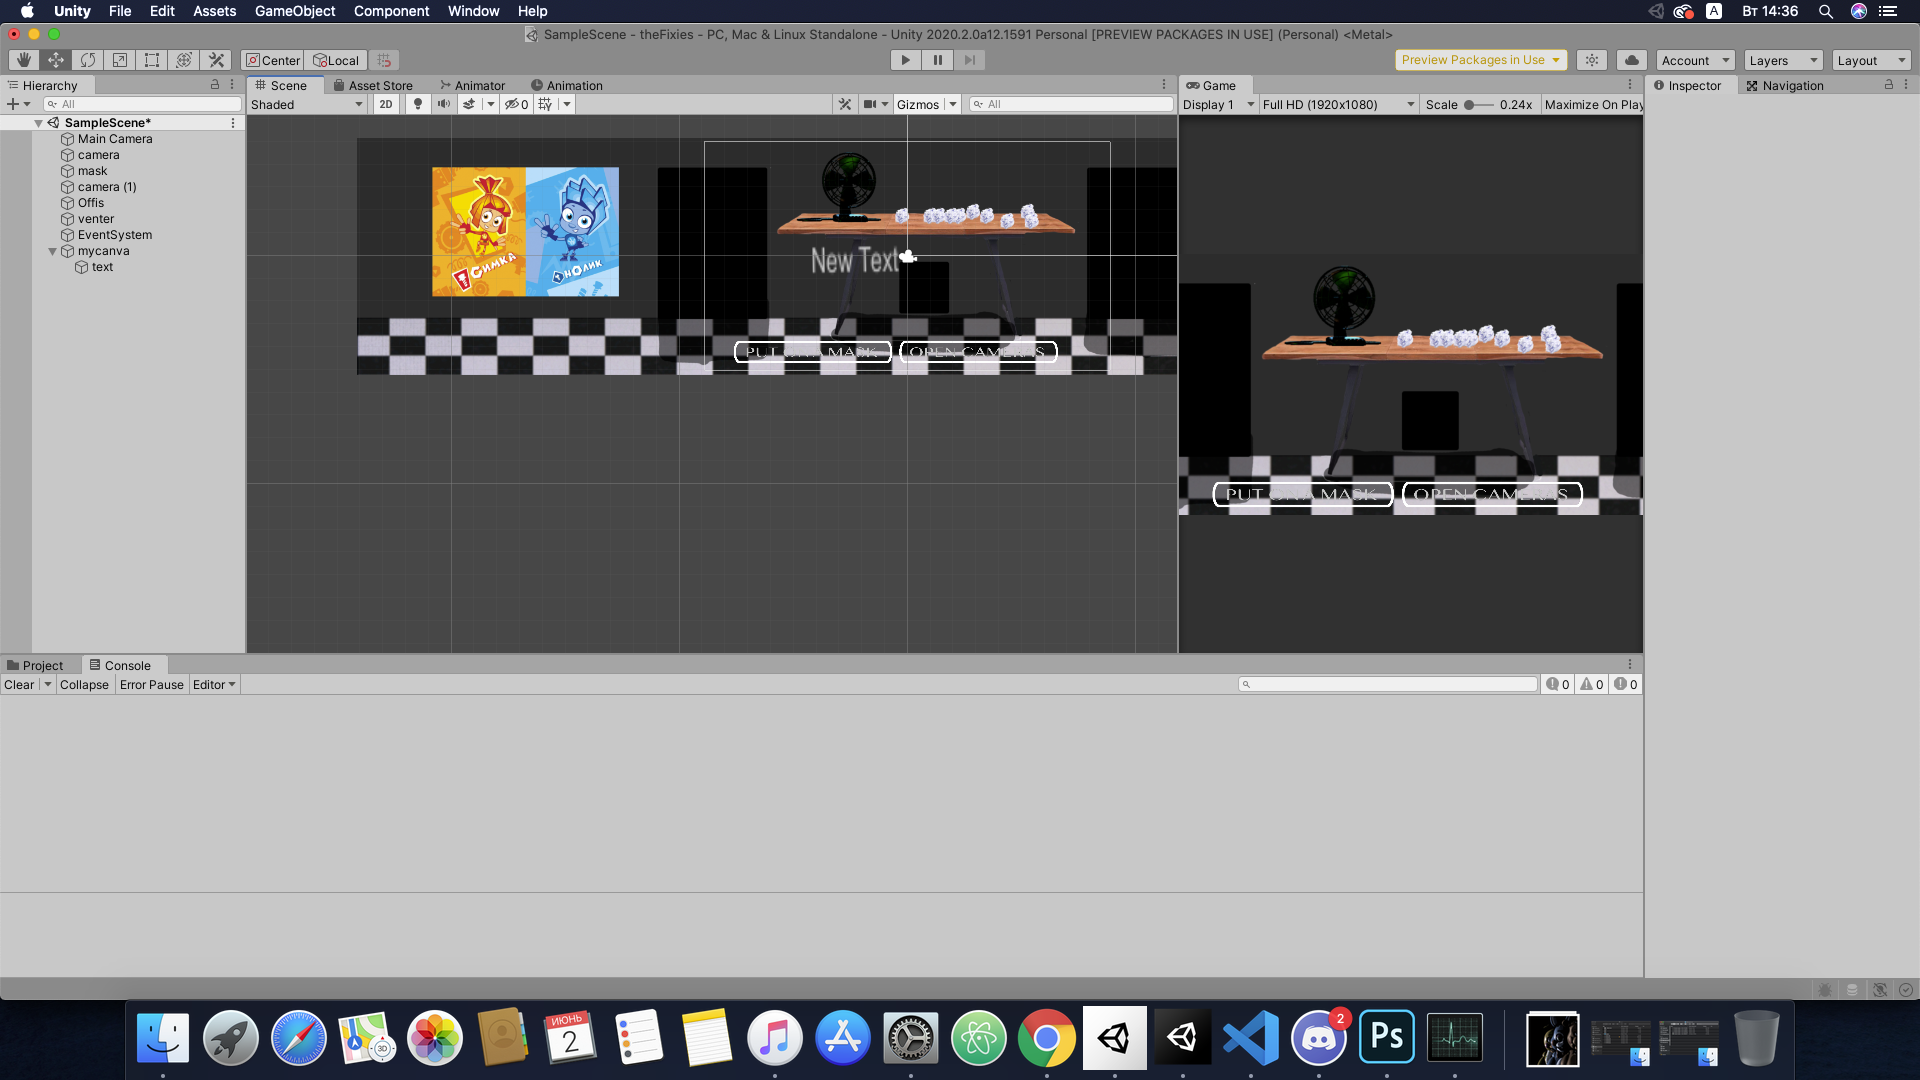Switch to Project tab
1920x1080 pixels.
pos(35,665)
